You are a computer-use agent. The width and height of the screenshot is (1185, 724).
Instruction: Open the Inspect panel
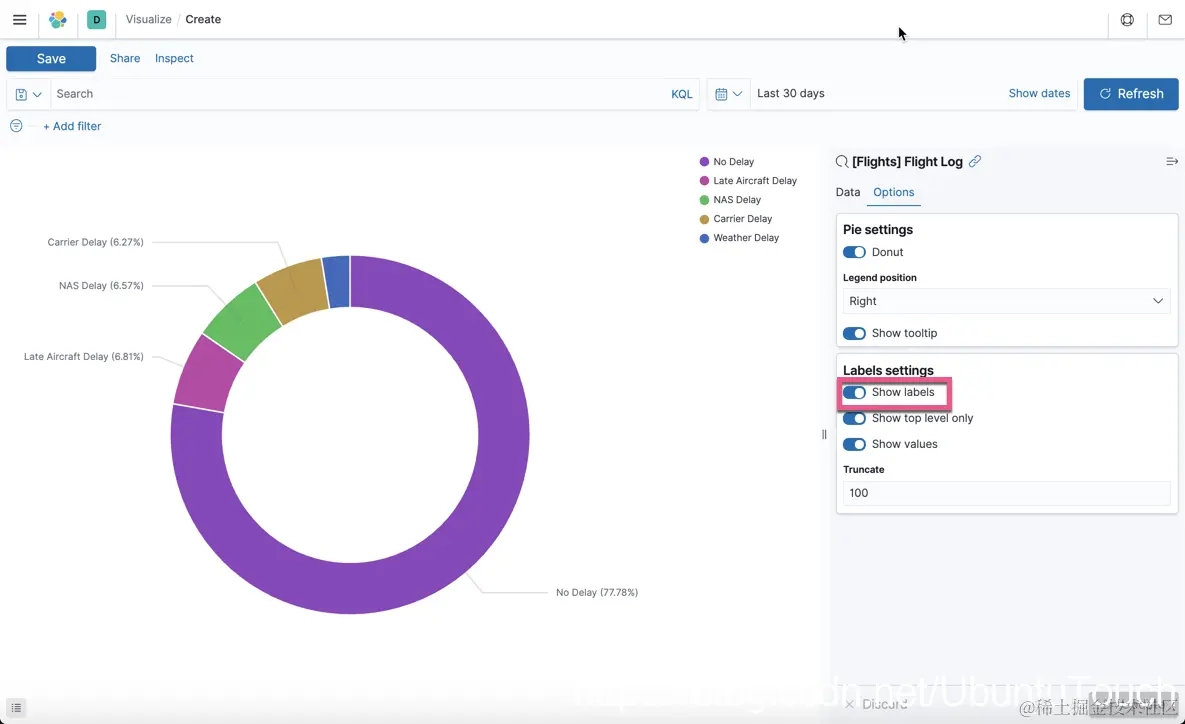(x=174, y=58)
